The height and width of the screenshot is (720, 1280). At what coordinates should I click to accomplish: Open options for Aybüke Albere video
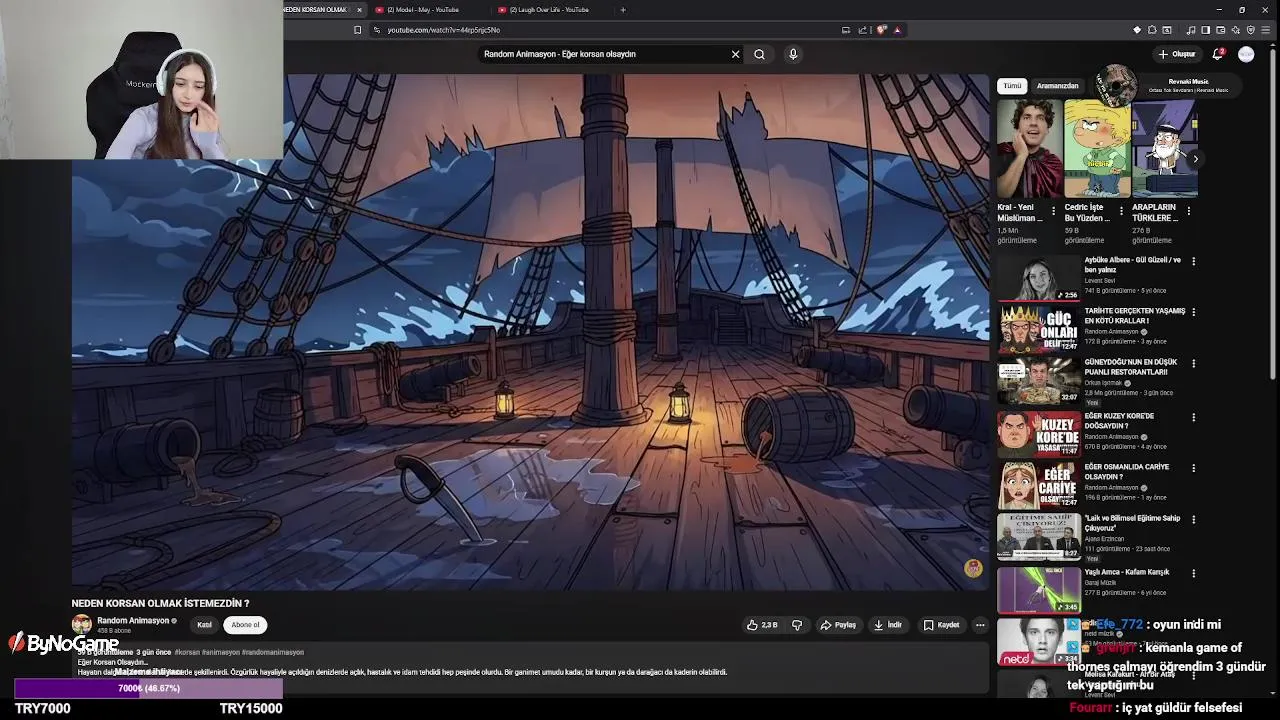(x=1193, y=261)
